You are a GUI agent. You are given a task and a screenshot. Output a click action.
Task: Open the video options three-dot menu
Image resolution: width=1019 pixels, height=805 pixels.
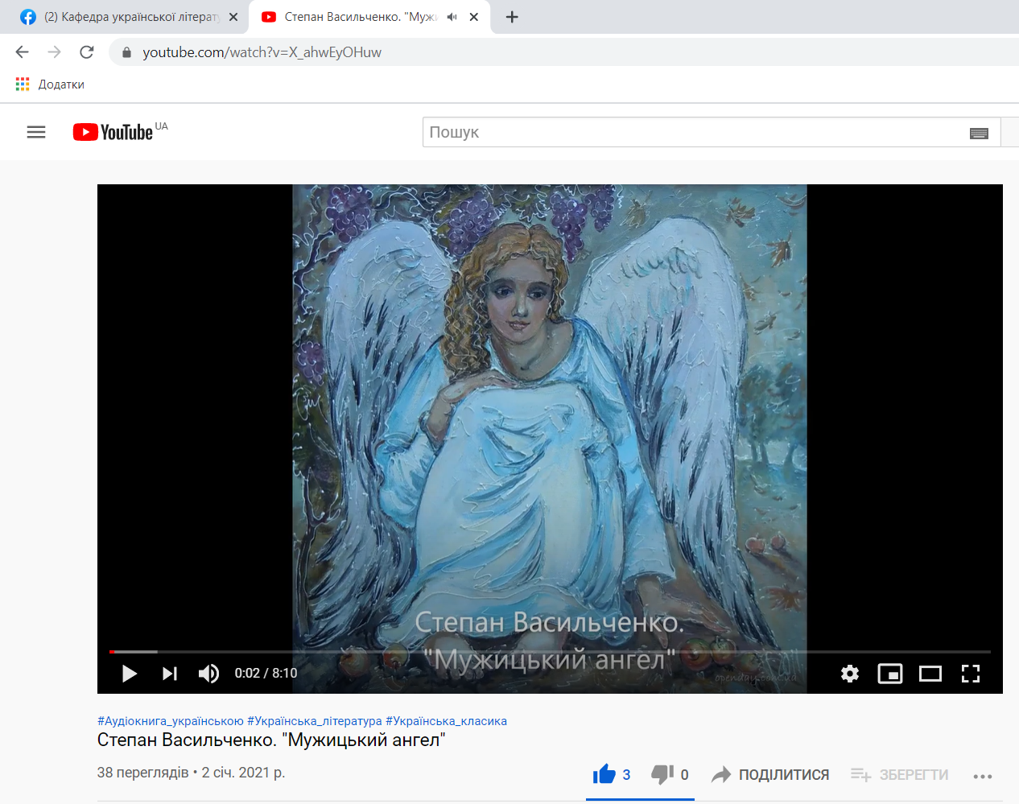[x=981, y=775]
